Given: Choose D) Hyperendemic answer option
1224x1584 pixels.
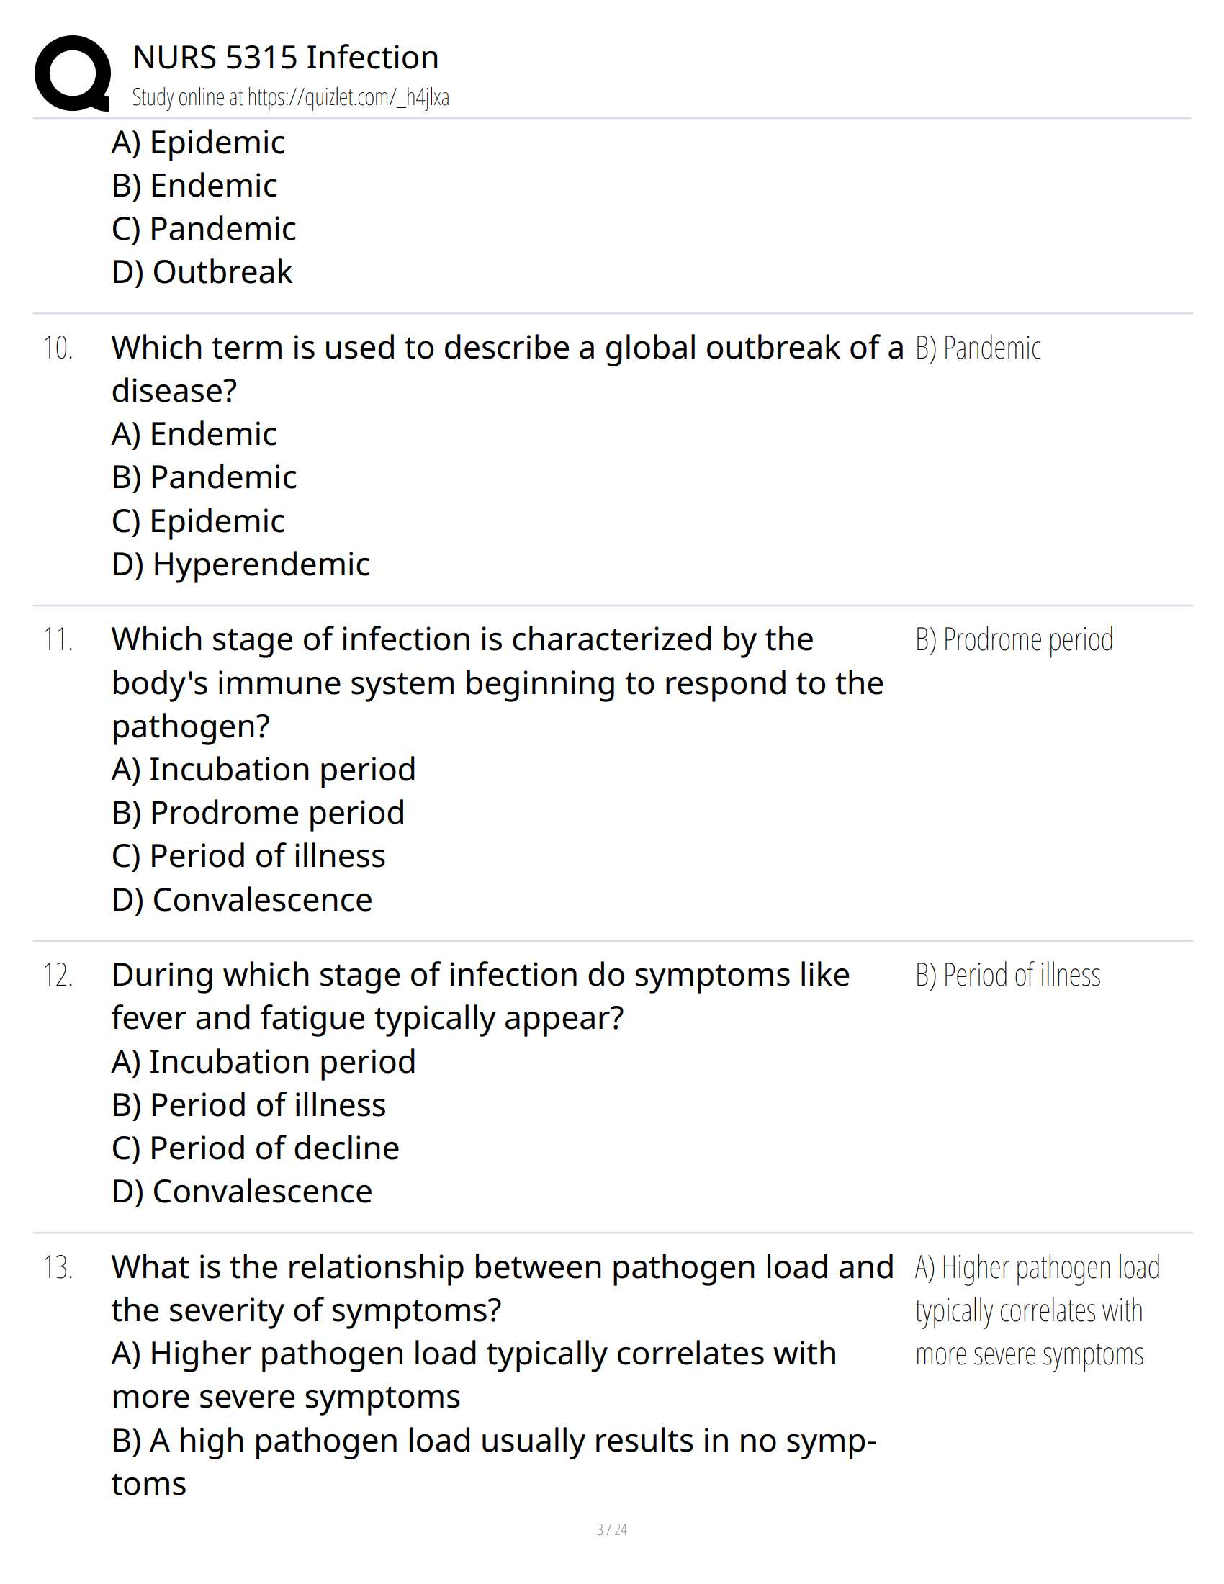Looking at the screenshot, I should click(x=240, y=564).
